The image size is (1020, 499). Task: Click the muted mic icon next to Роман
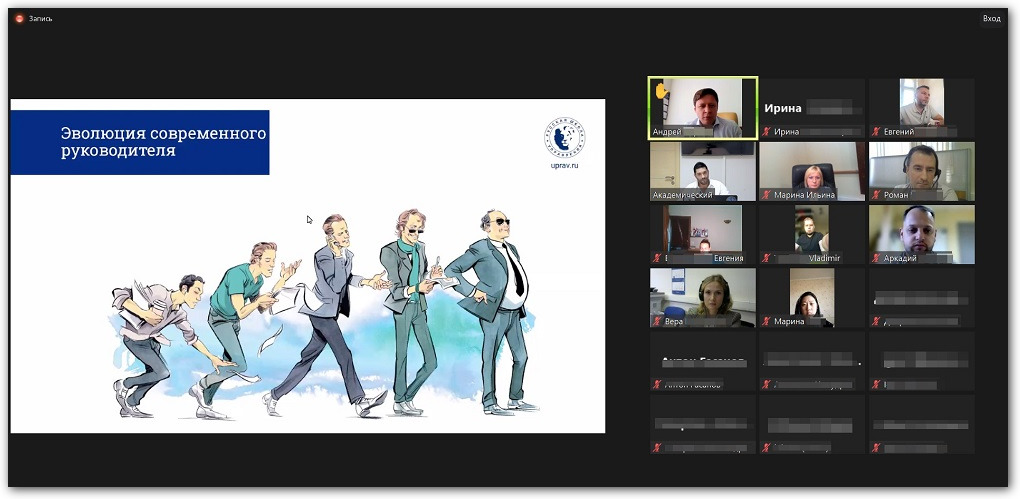pyautogui.click(x=876, y=195)
